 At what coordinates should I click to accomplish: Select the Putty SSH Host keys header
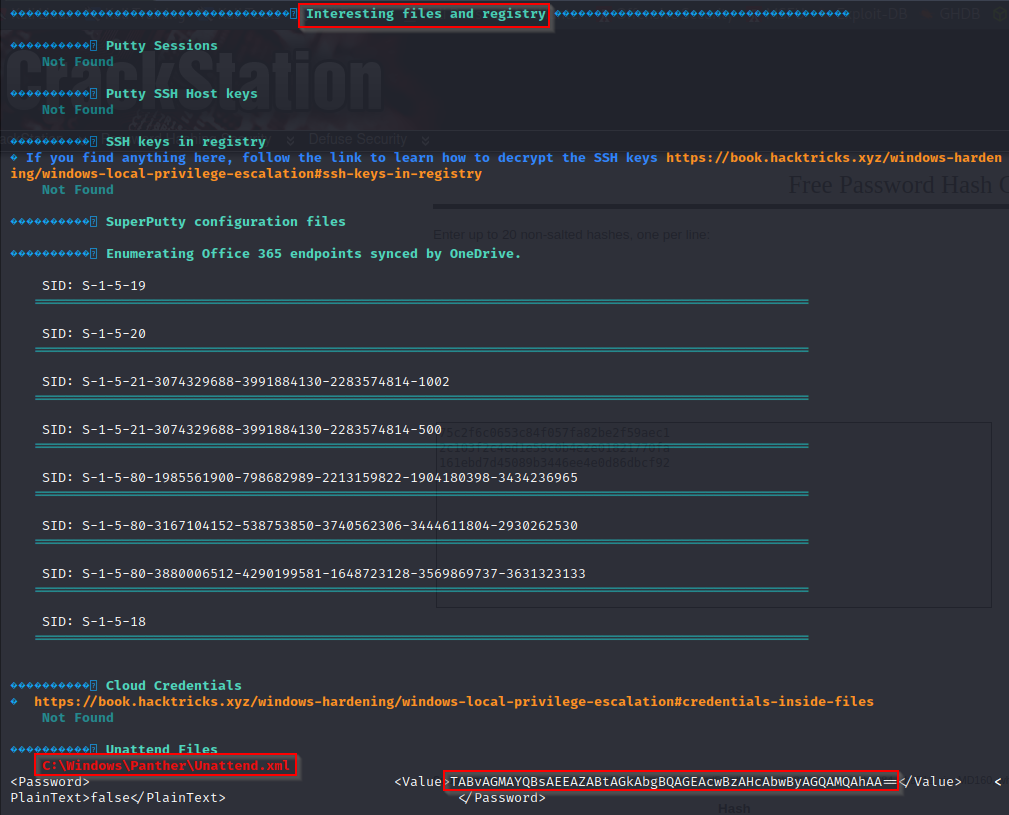tap(181, 94)
